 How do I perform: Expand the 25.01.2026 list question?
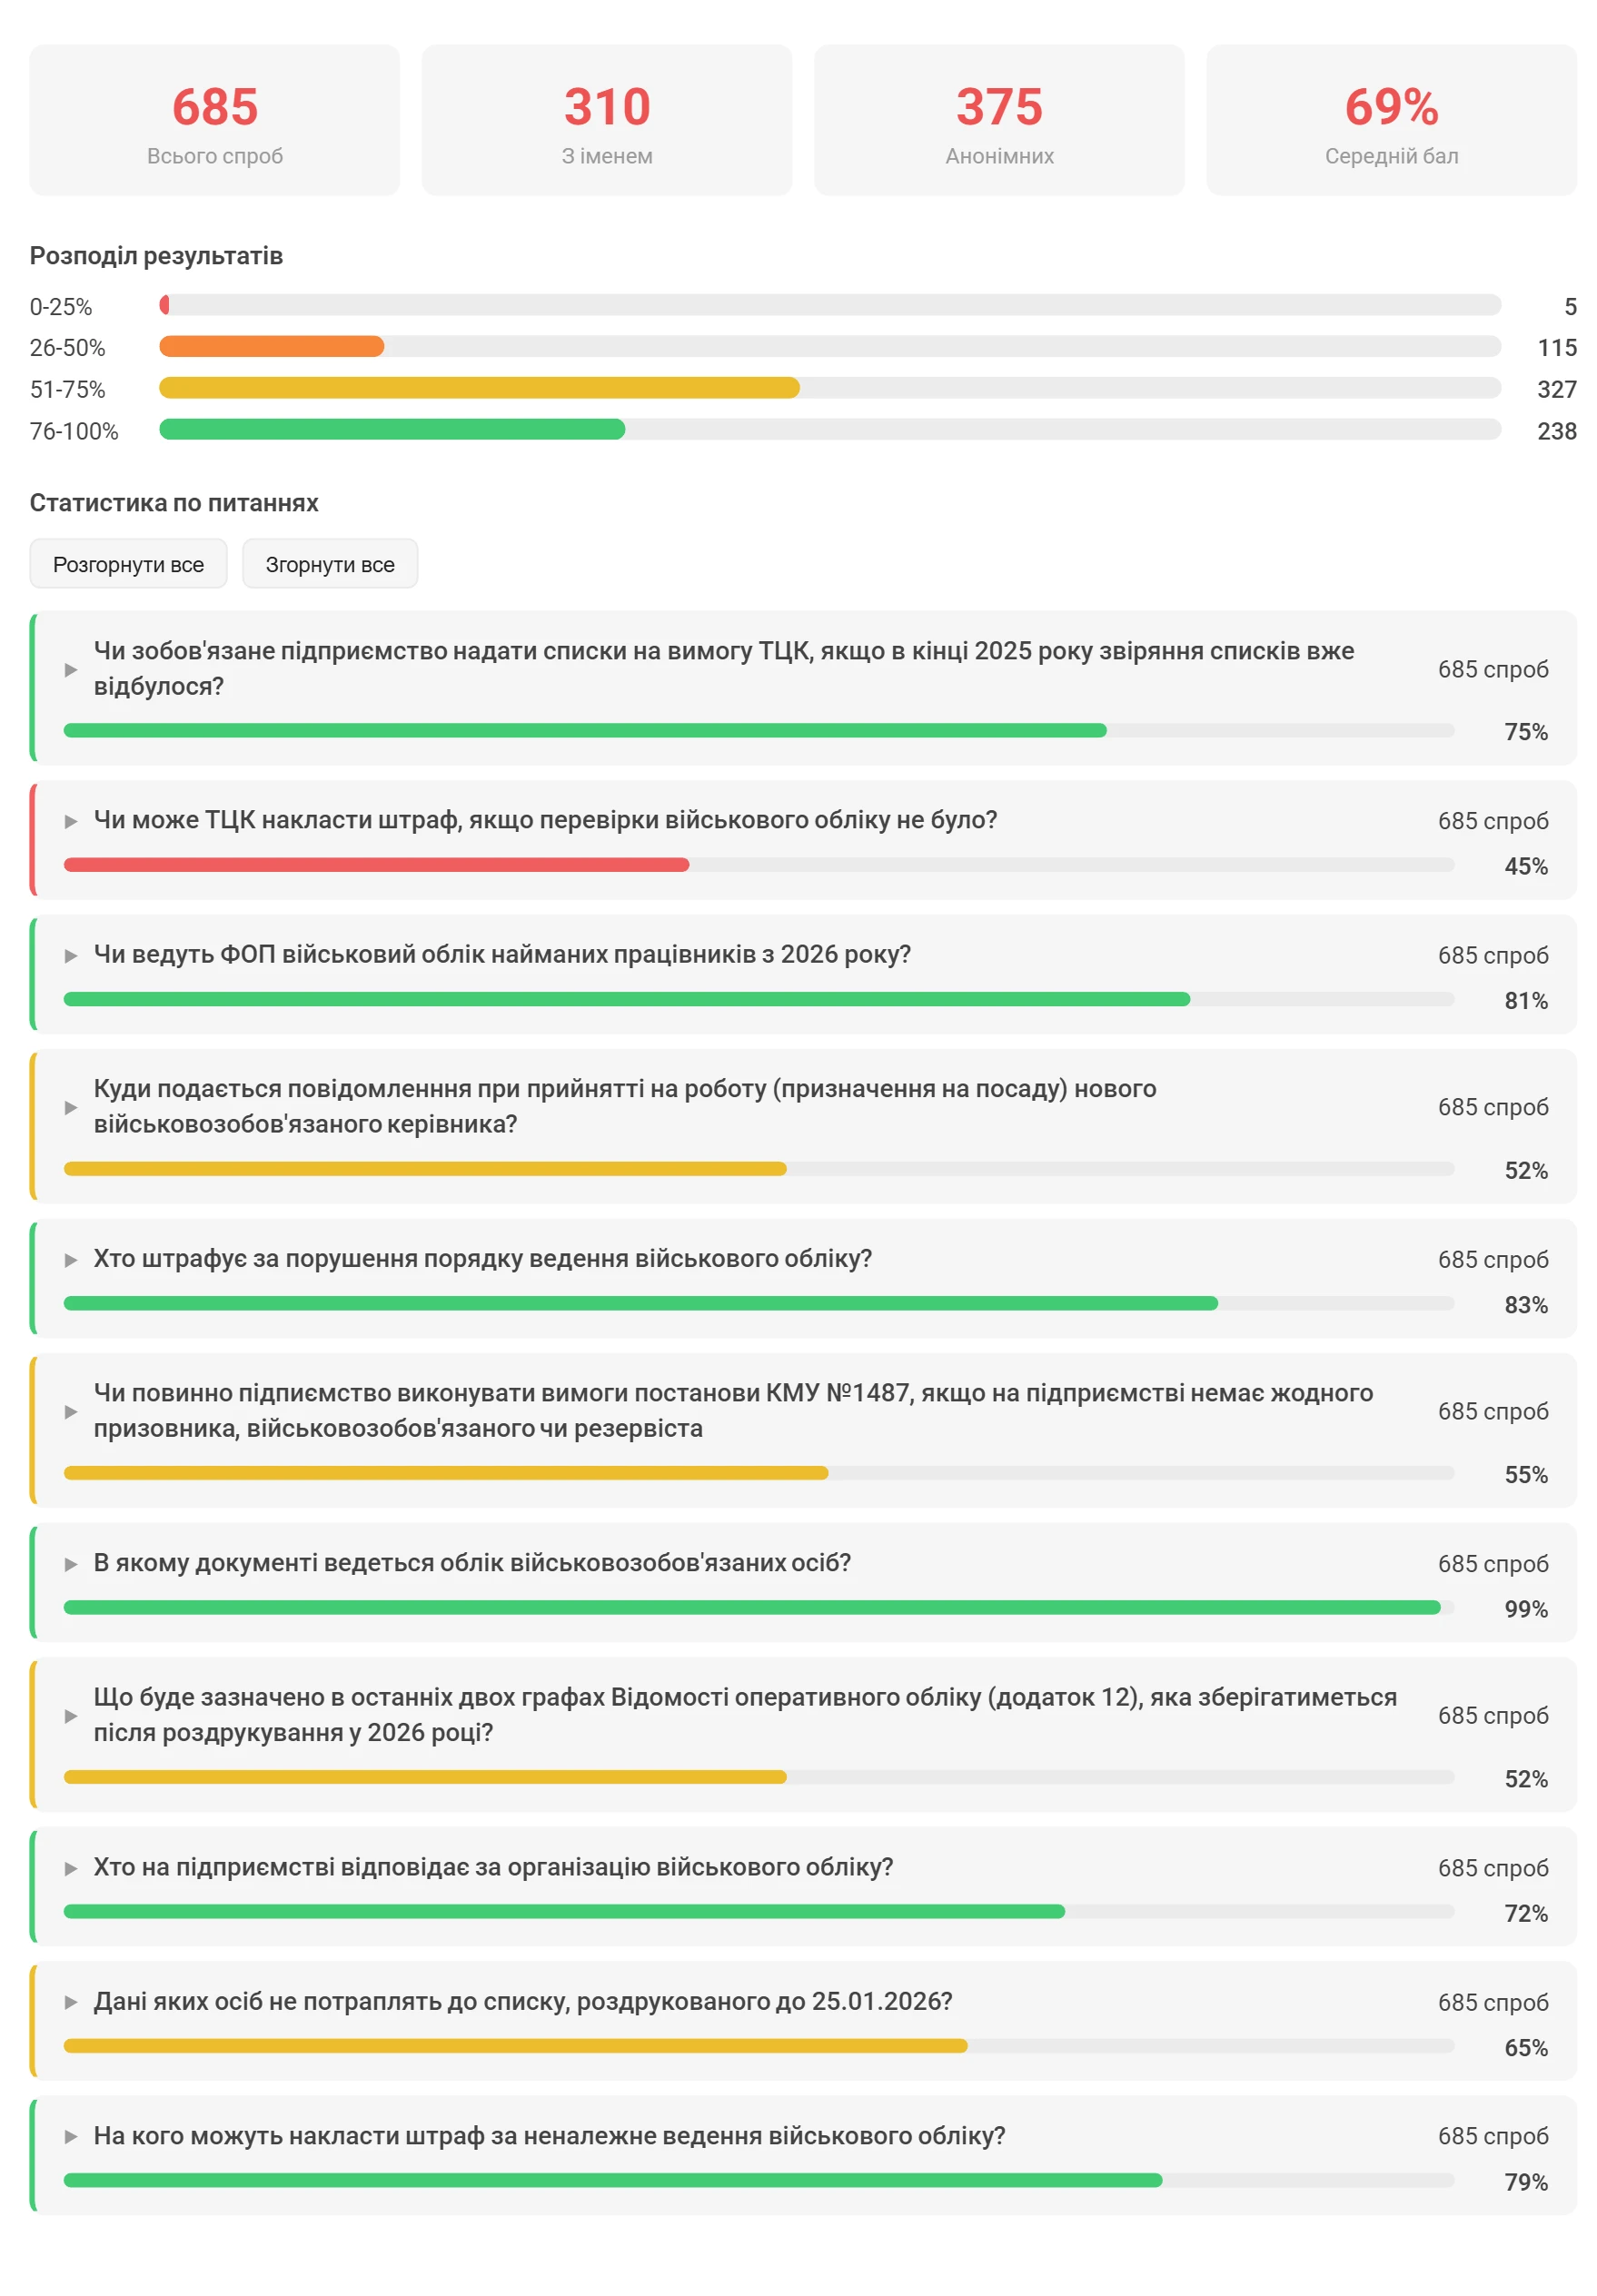(522, 2000)
